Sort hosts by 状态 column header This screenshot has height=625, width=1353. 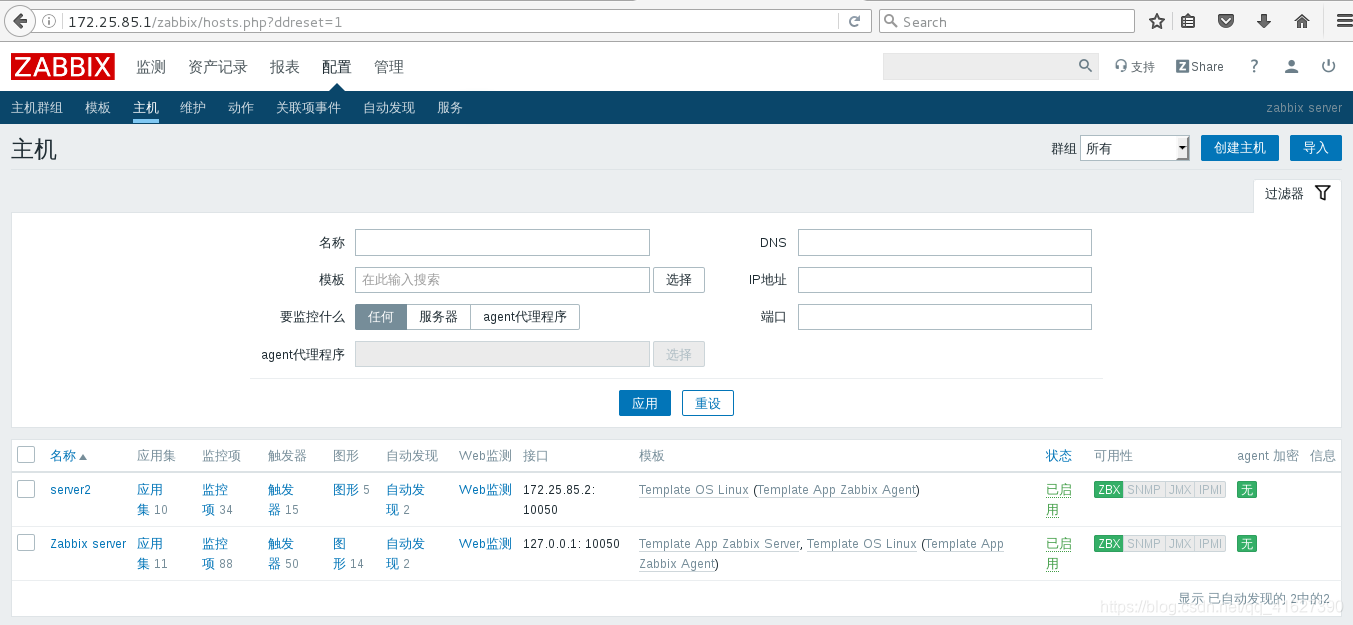[1059, 456]
